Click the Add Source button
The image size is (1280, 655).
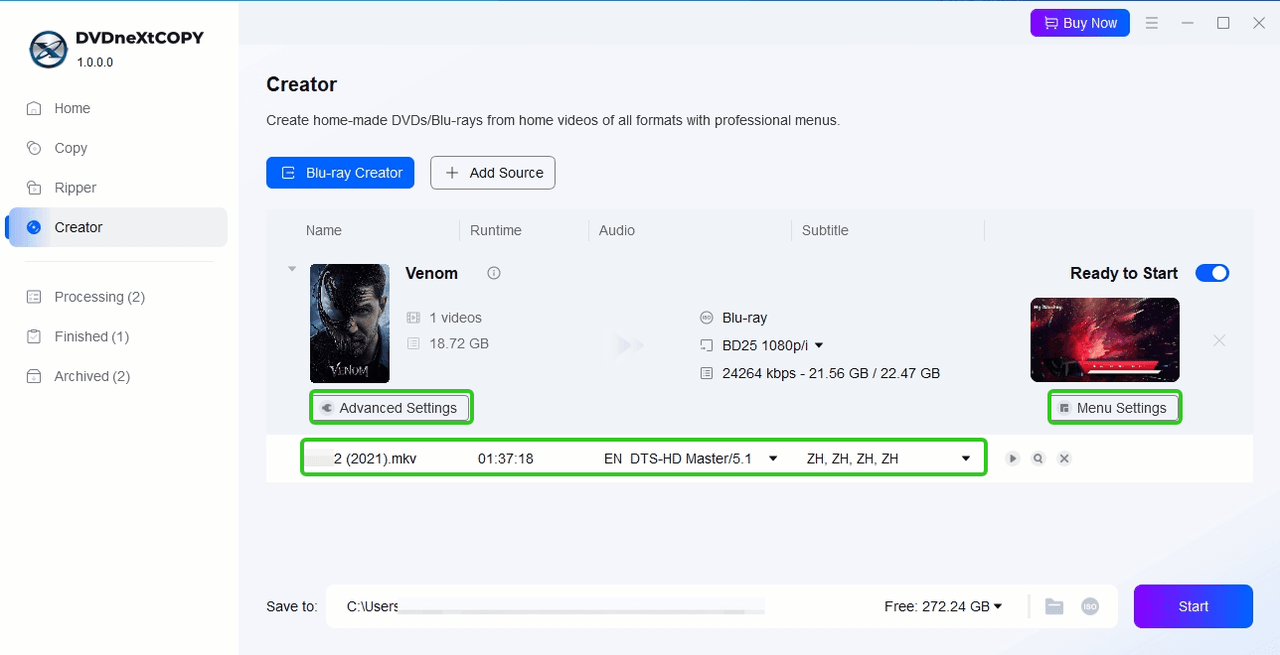(x=493, y=173)
